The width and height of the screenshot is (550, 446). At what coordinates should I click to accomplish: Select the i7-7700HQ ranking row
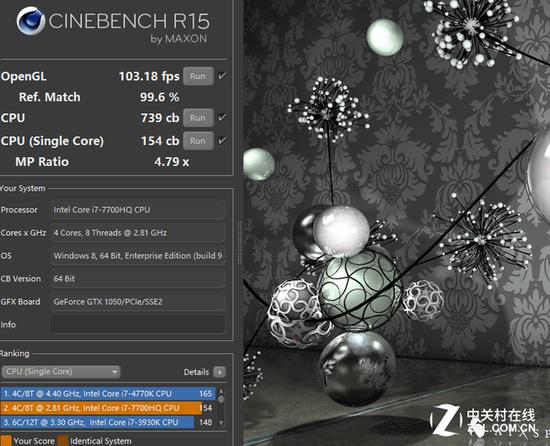coord(108,408)
